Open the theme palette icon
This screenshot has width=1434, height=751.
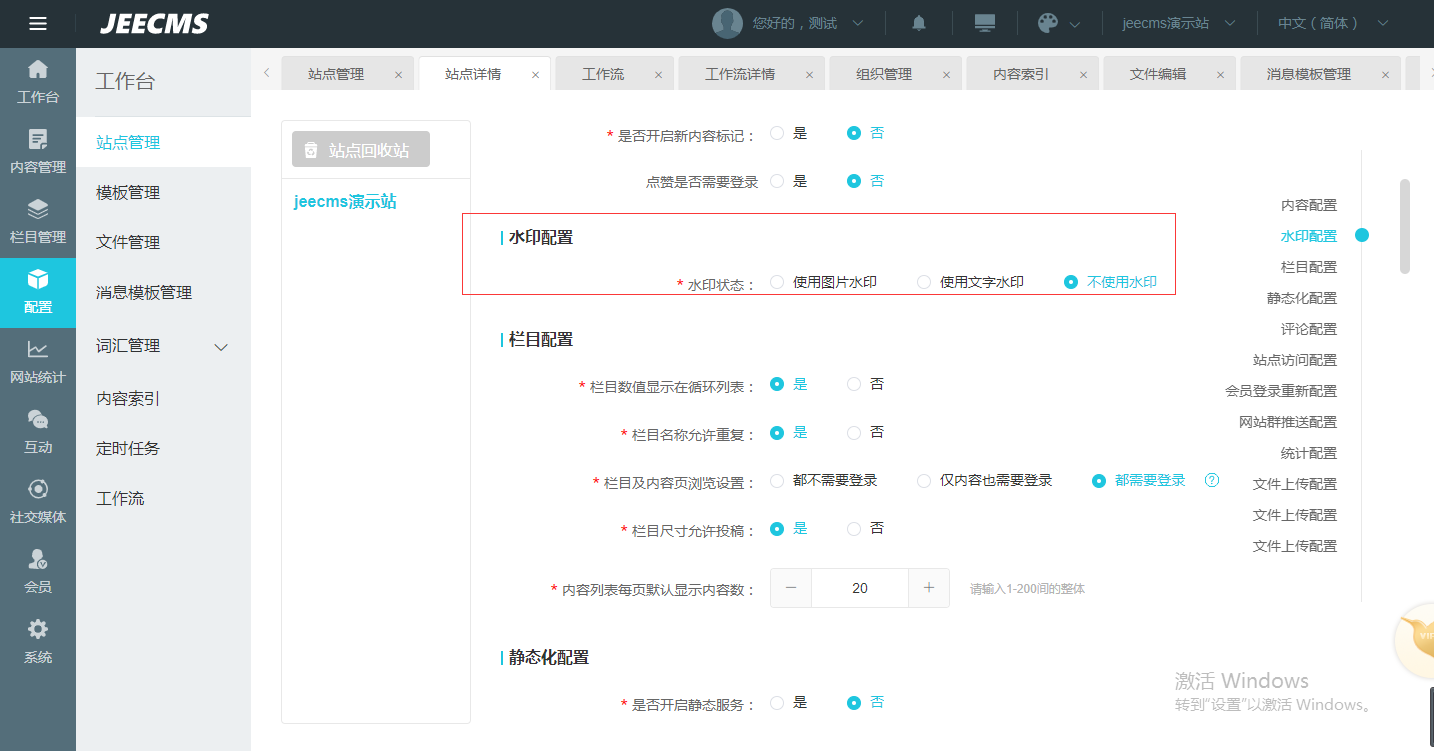tap(1048, 23)
